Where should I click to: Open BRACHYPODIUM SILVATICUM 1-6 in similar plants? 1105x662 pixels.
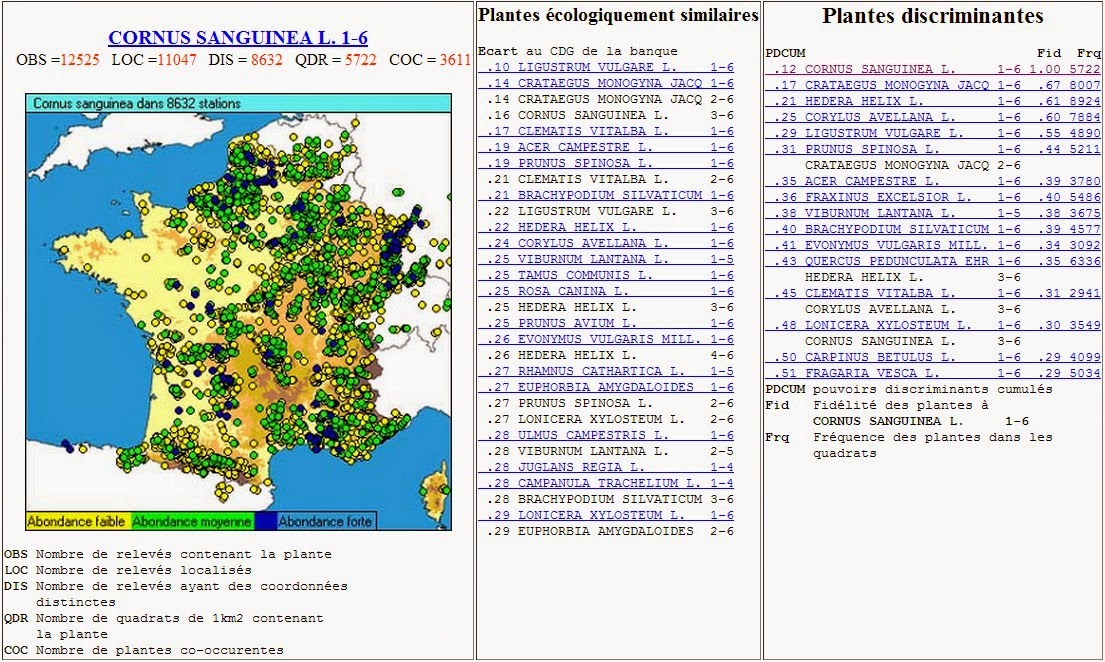(x=605, y=195)
